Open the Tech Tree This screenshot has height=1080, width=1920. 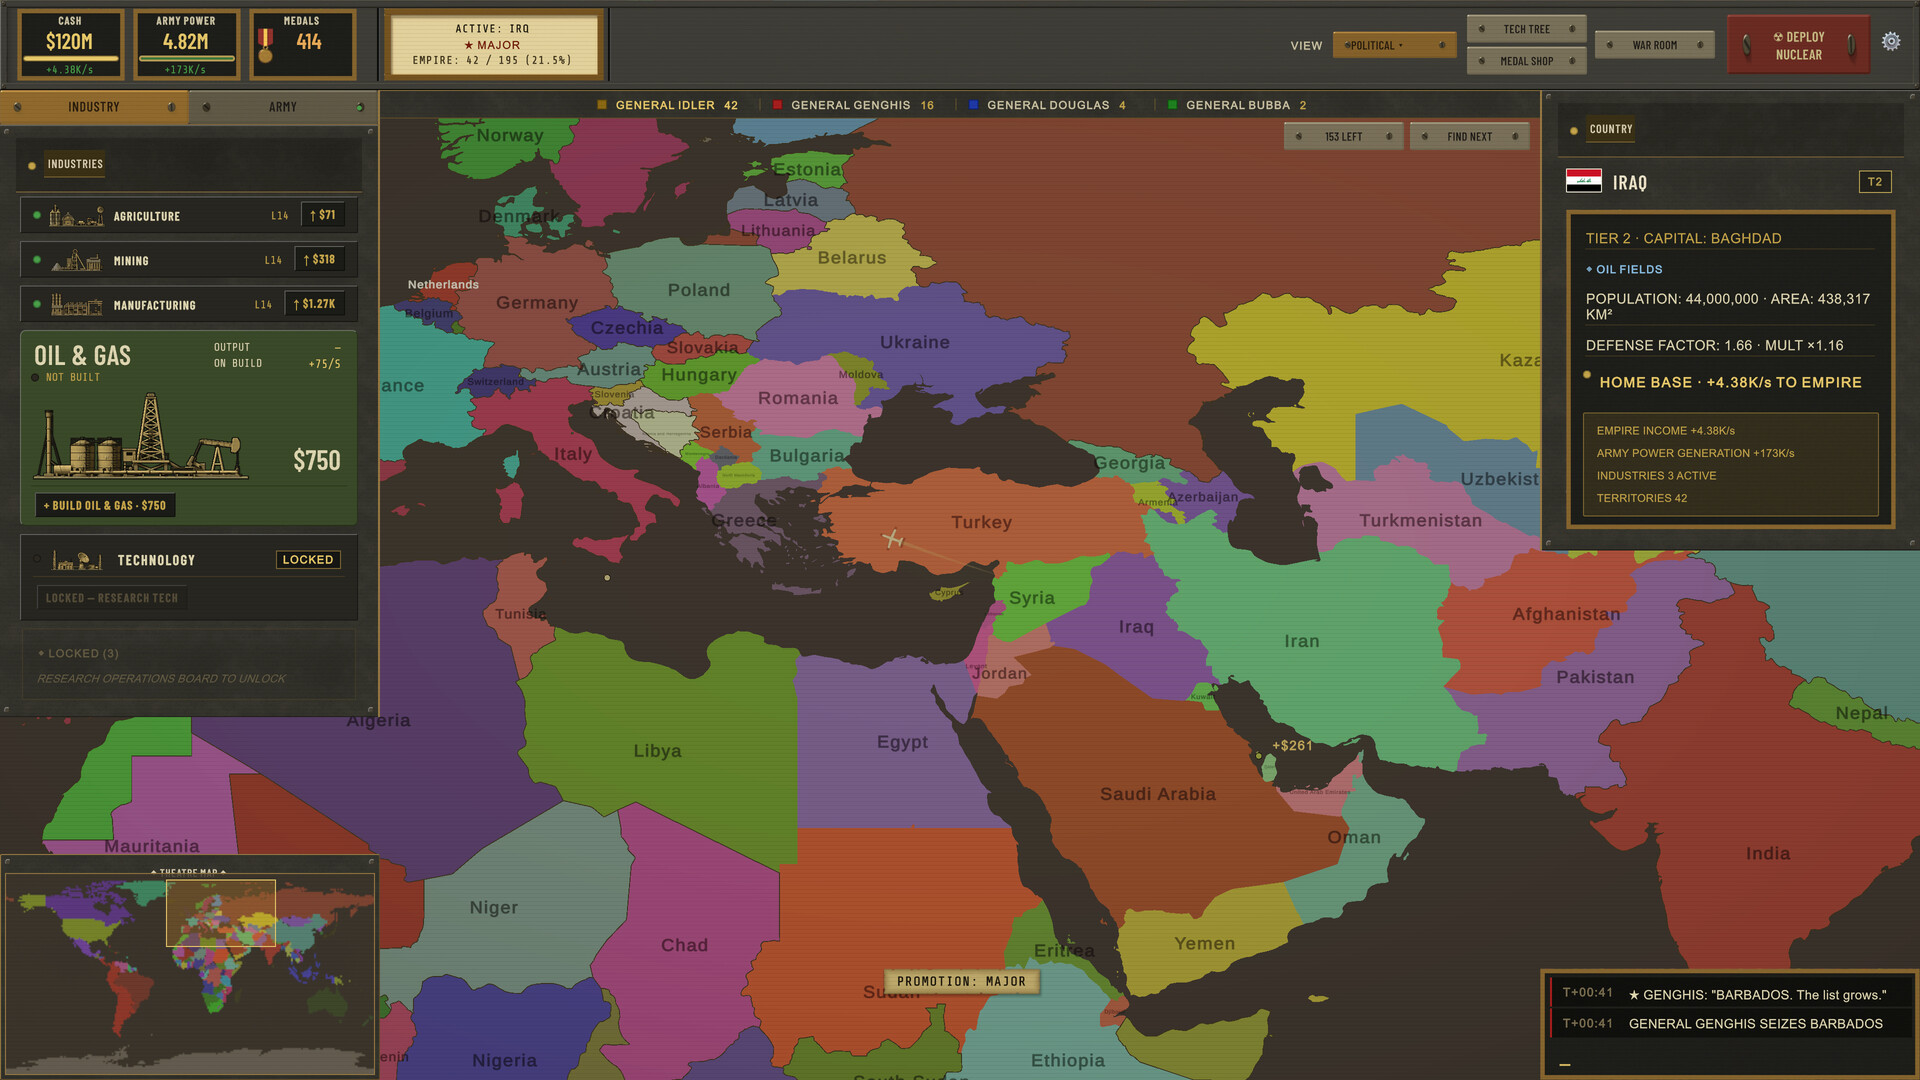coord(1526,29)
